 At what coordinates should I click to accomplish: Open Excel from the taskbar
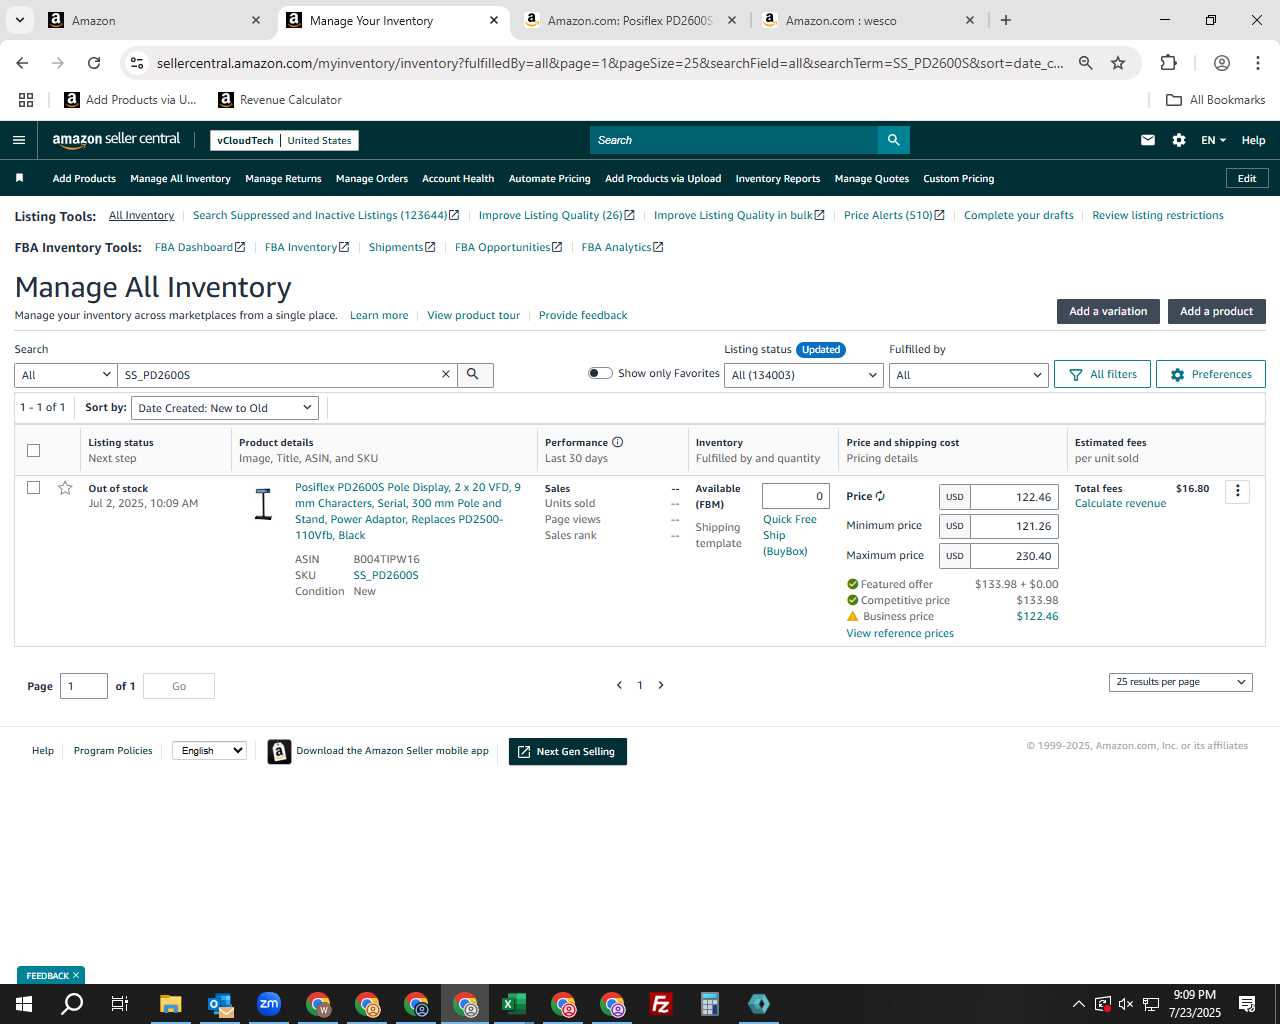(514, 1004)
